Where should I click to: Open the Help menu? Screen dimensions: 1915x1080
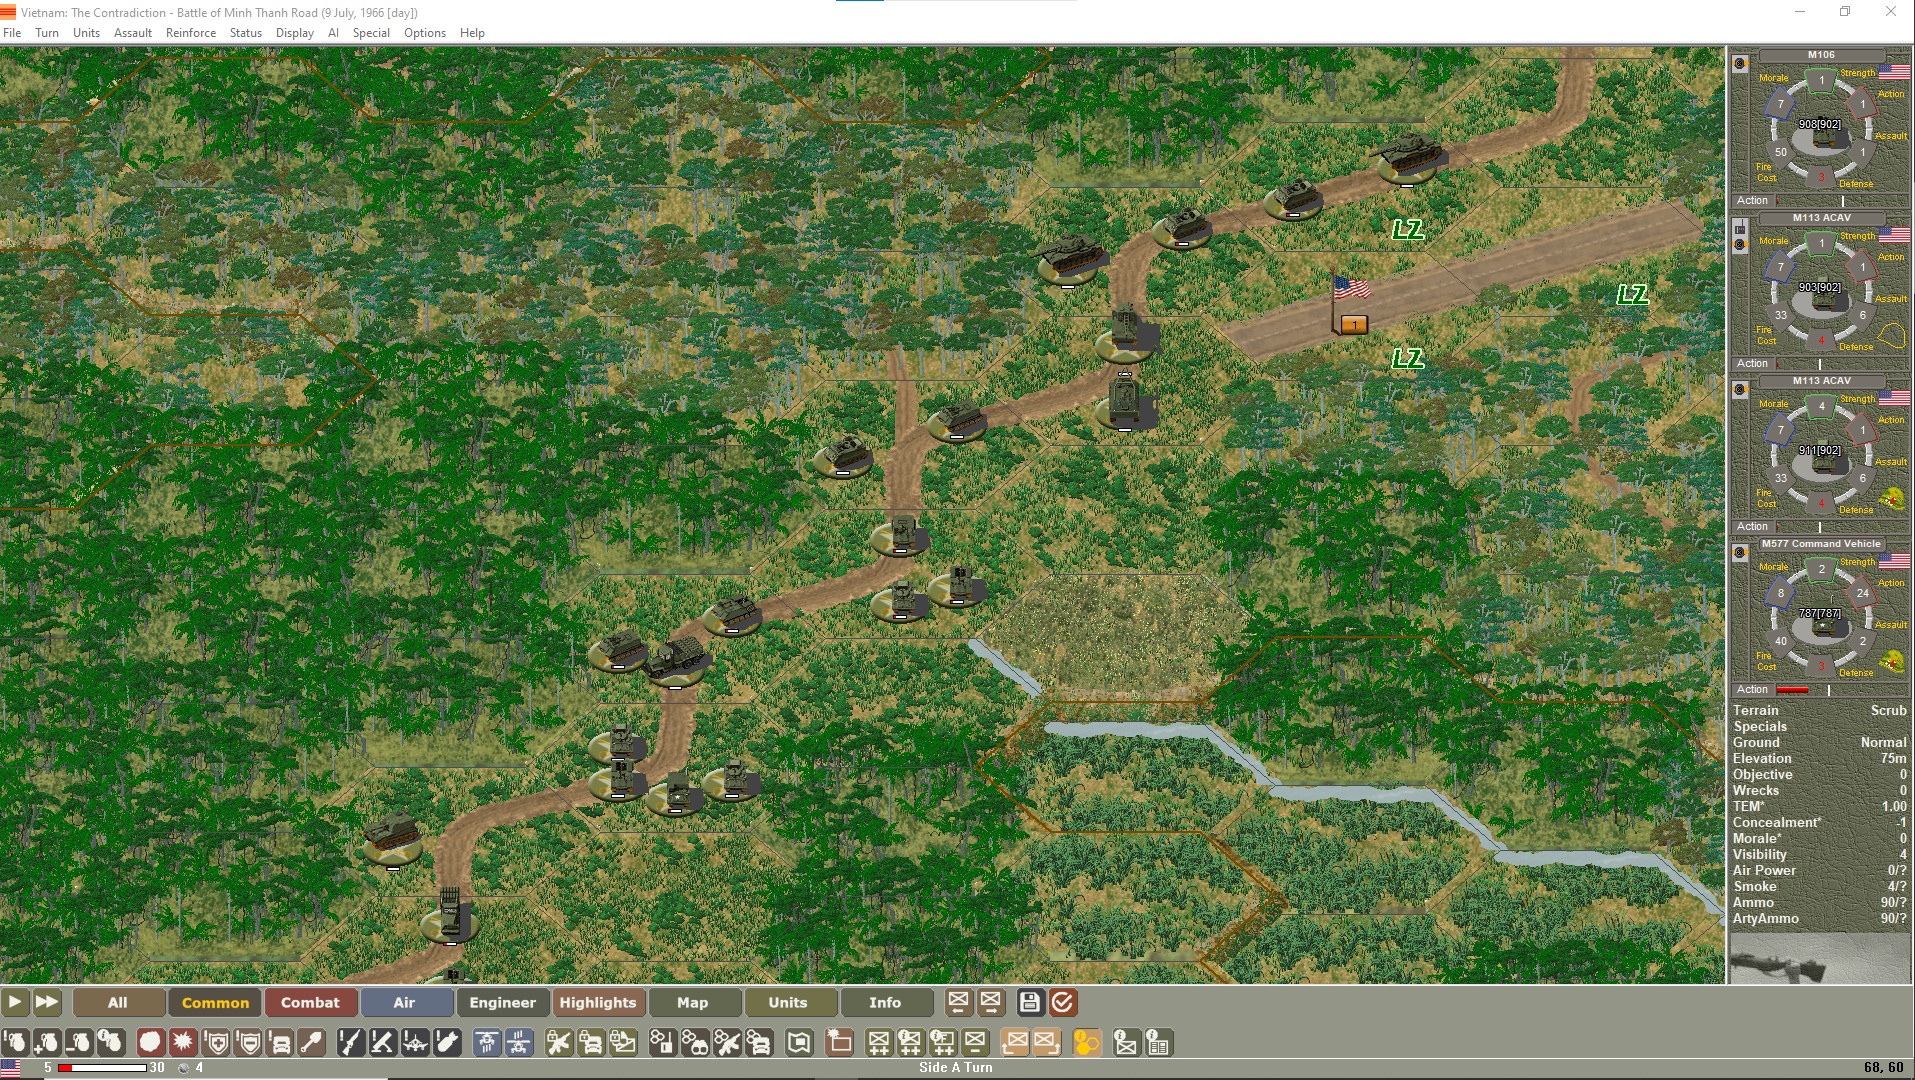click(x=472, y=33)
